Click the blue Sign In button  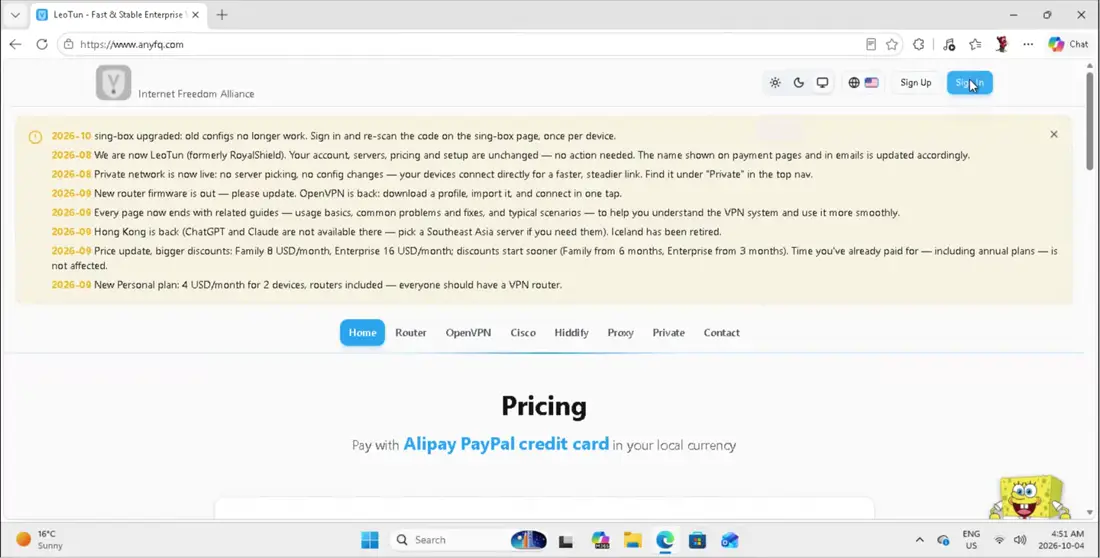click(x=970, y=83)
